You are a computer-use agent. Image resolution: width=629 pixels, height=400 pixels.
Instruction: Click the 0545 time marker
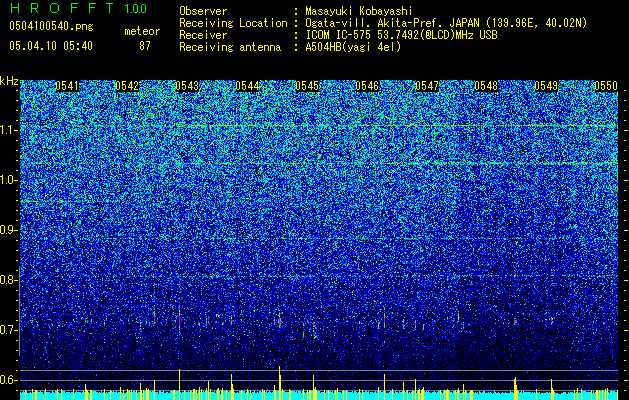307,86
